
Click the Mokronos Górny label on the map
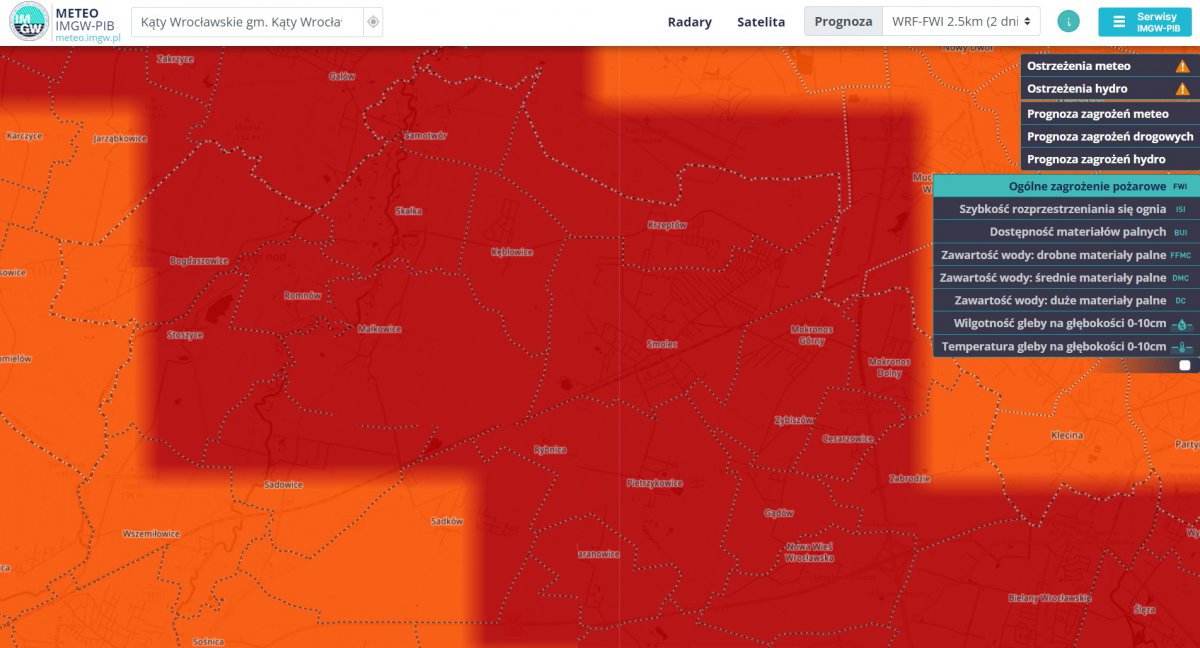(x=811, y=335)
